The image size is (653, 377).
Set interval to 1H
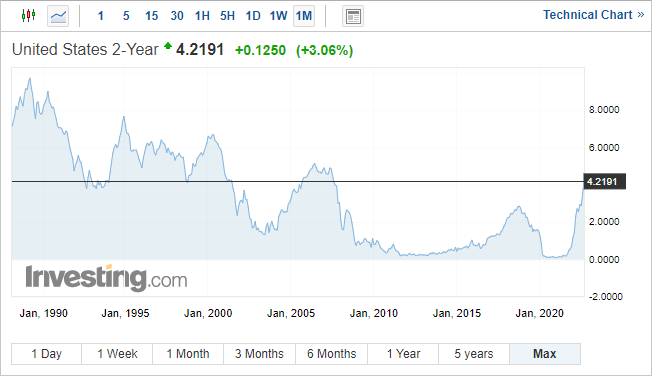(x=202, y=16)
